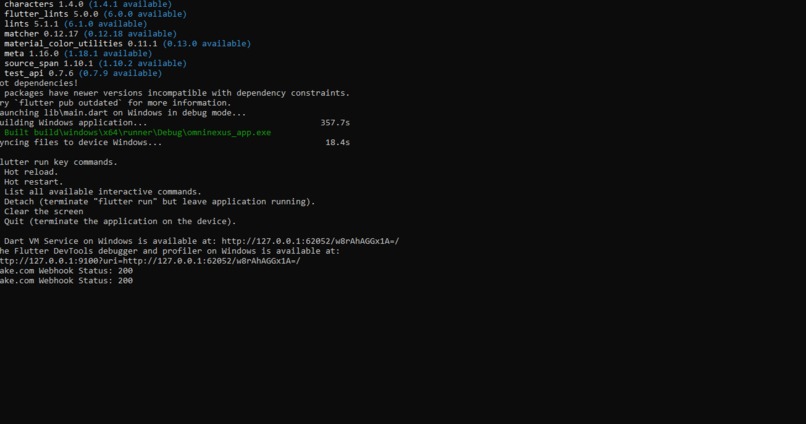The width and height of the screenshot is (806, 424).
Task: Click the 'files to device Windows' line
Action: coord(81,142)
